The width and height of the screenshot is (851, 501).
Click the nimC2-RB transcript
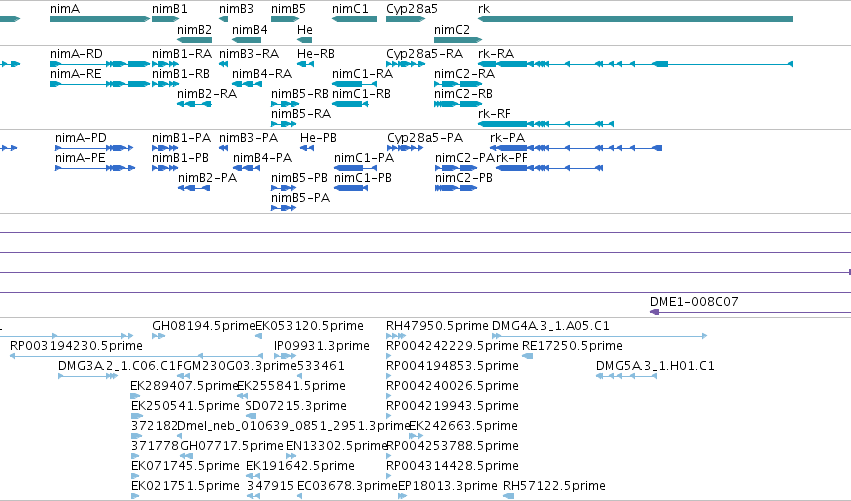458,104
